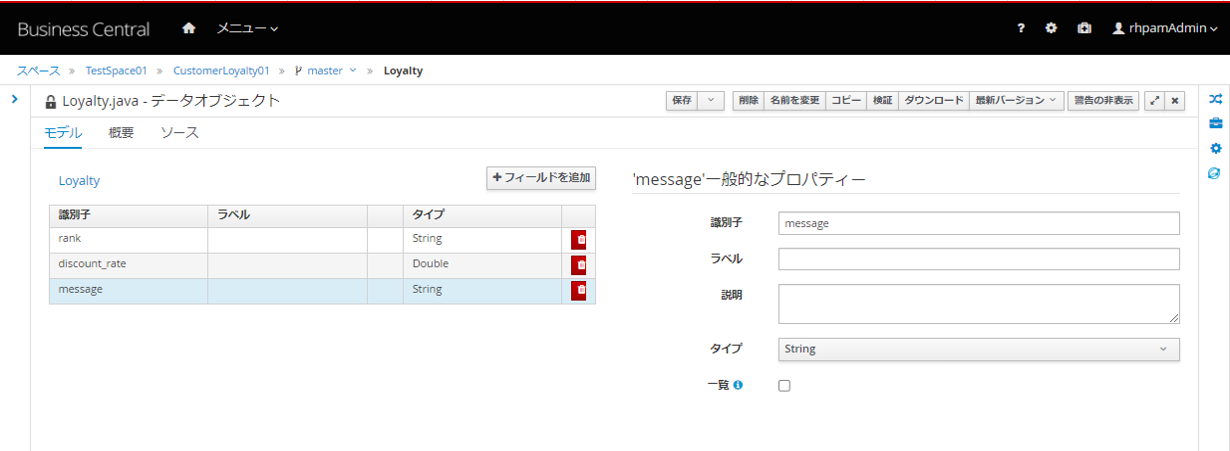
Task: Delete the rank field trash icon
Action: pos(579,240)
